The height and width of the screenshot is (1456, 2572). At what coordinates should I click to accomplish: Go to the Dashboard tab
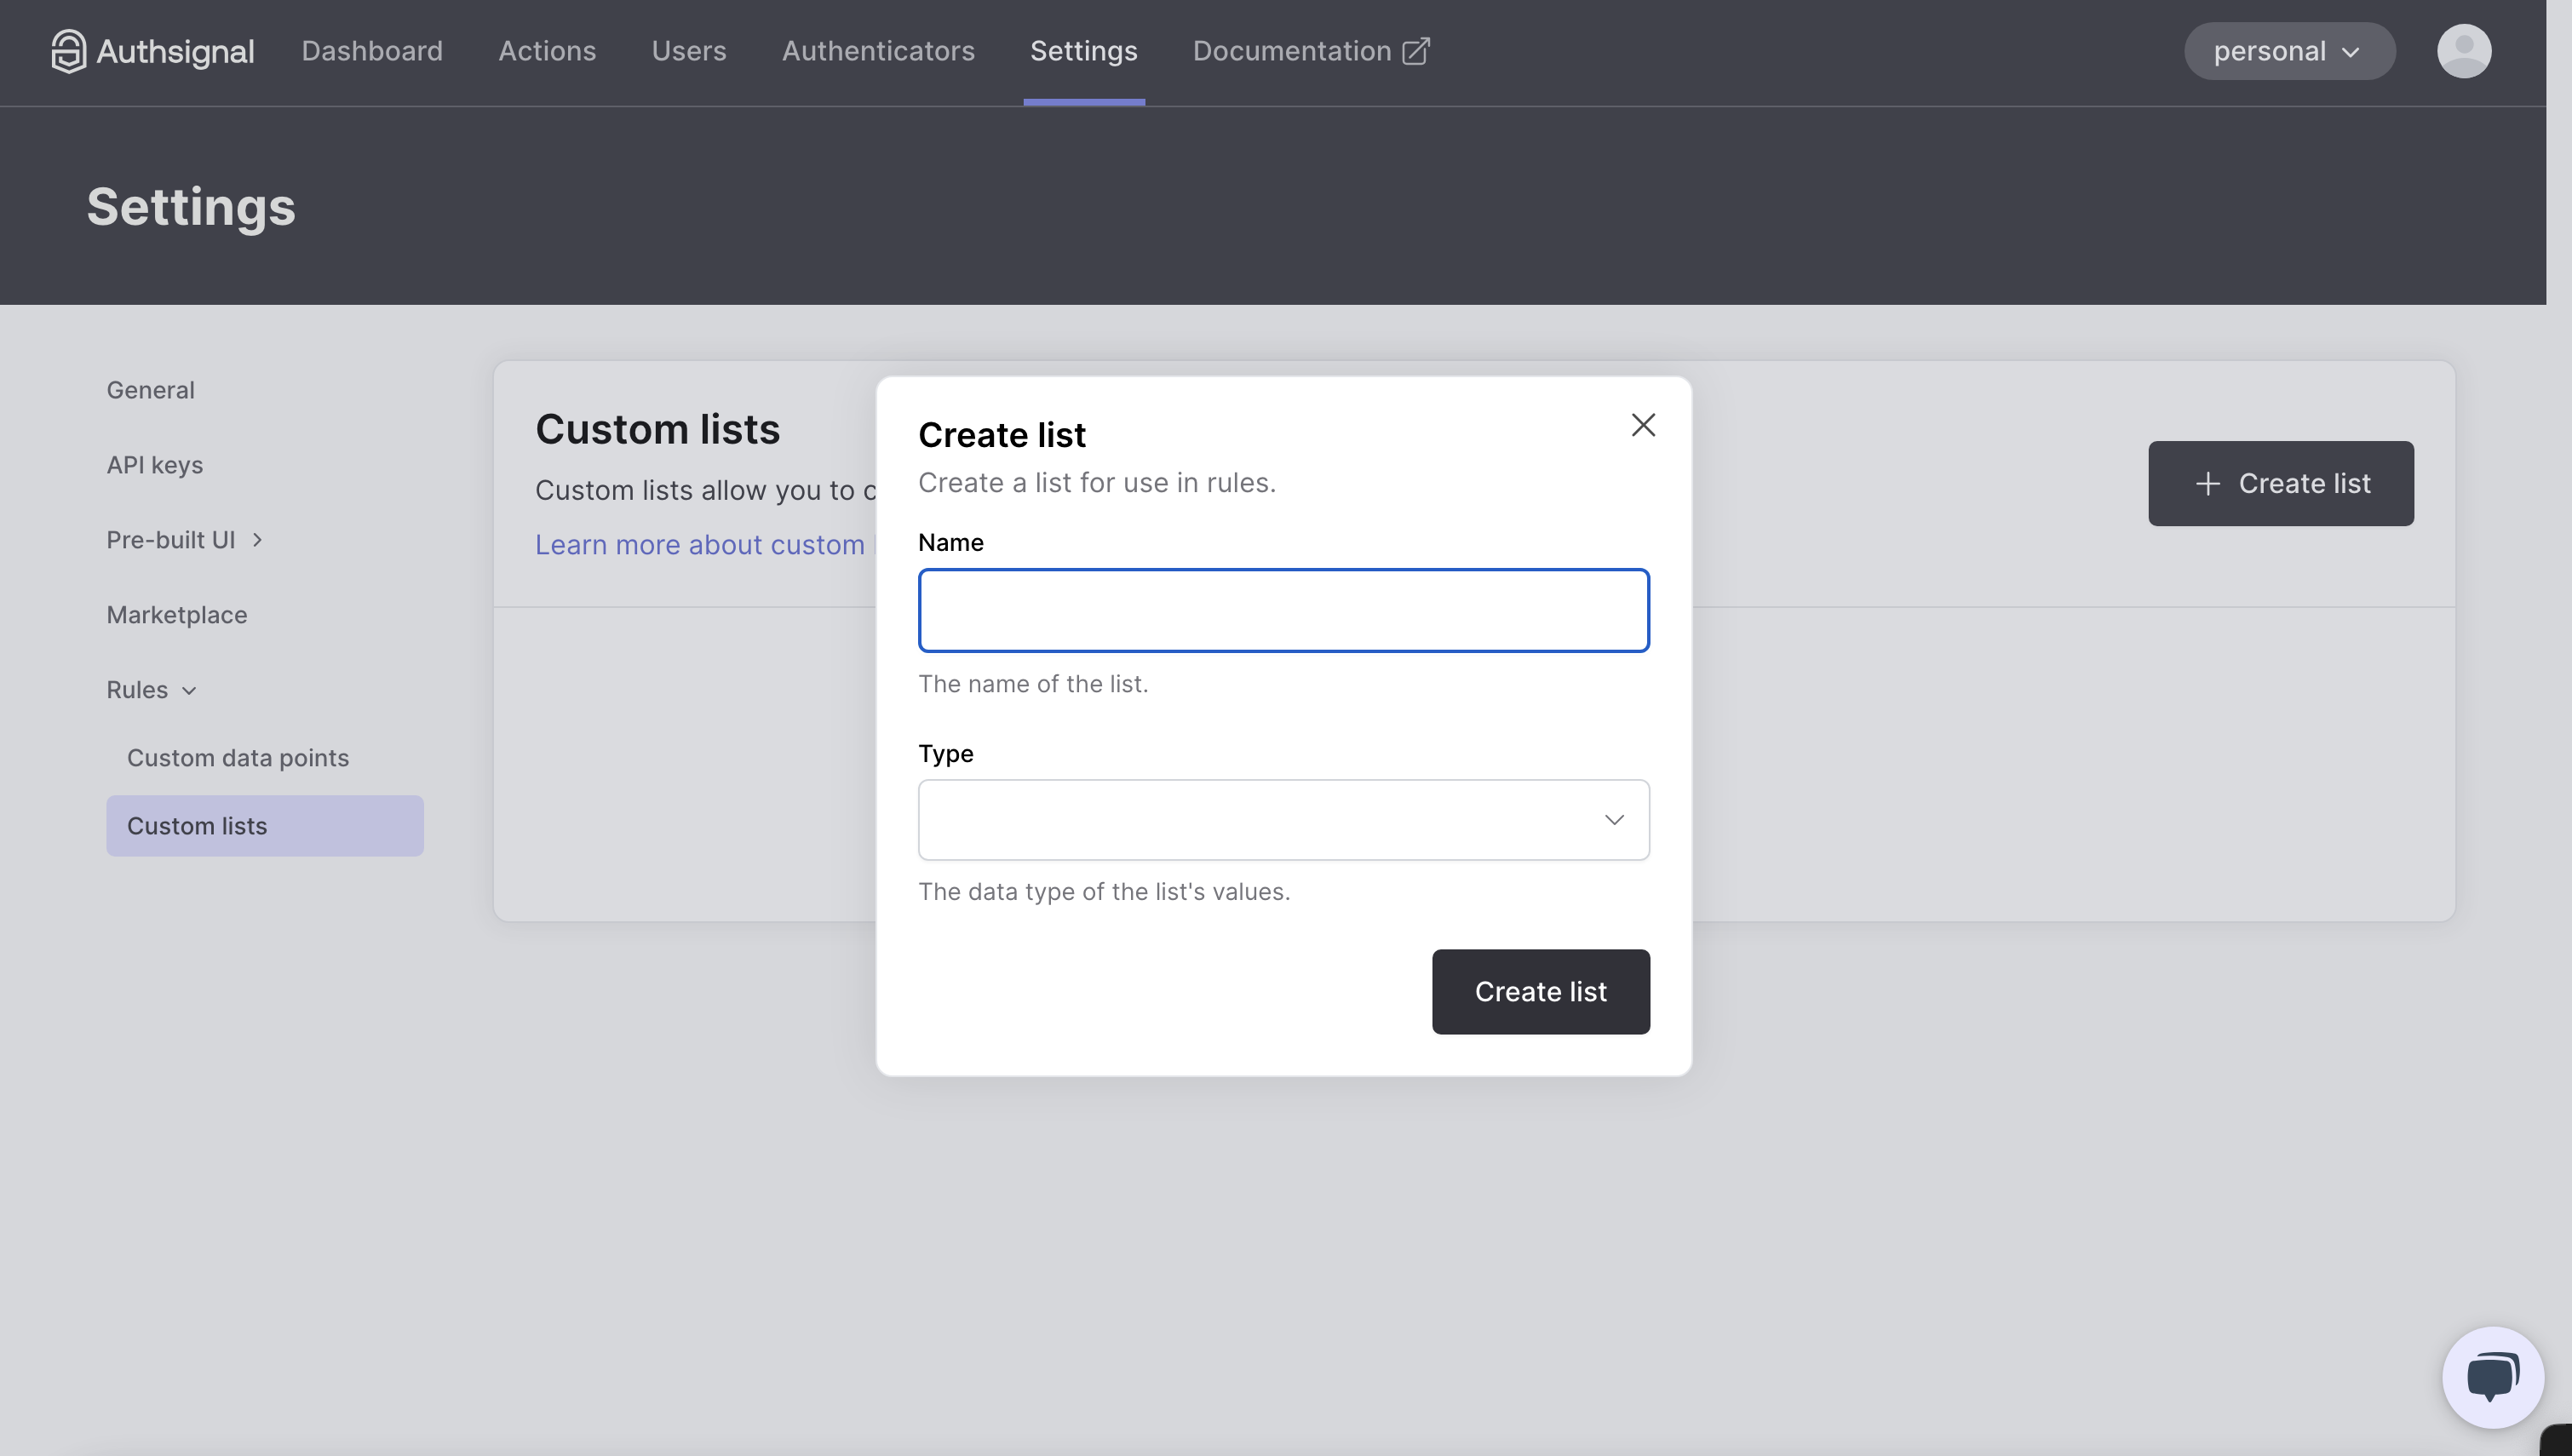pyautogui.click(x=372, y=51)
